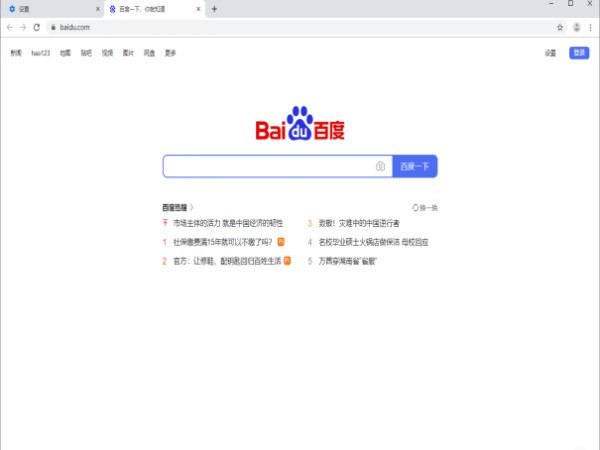
Task: Open 视频 in top navigation
Action: click(108, 53)
